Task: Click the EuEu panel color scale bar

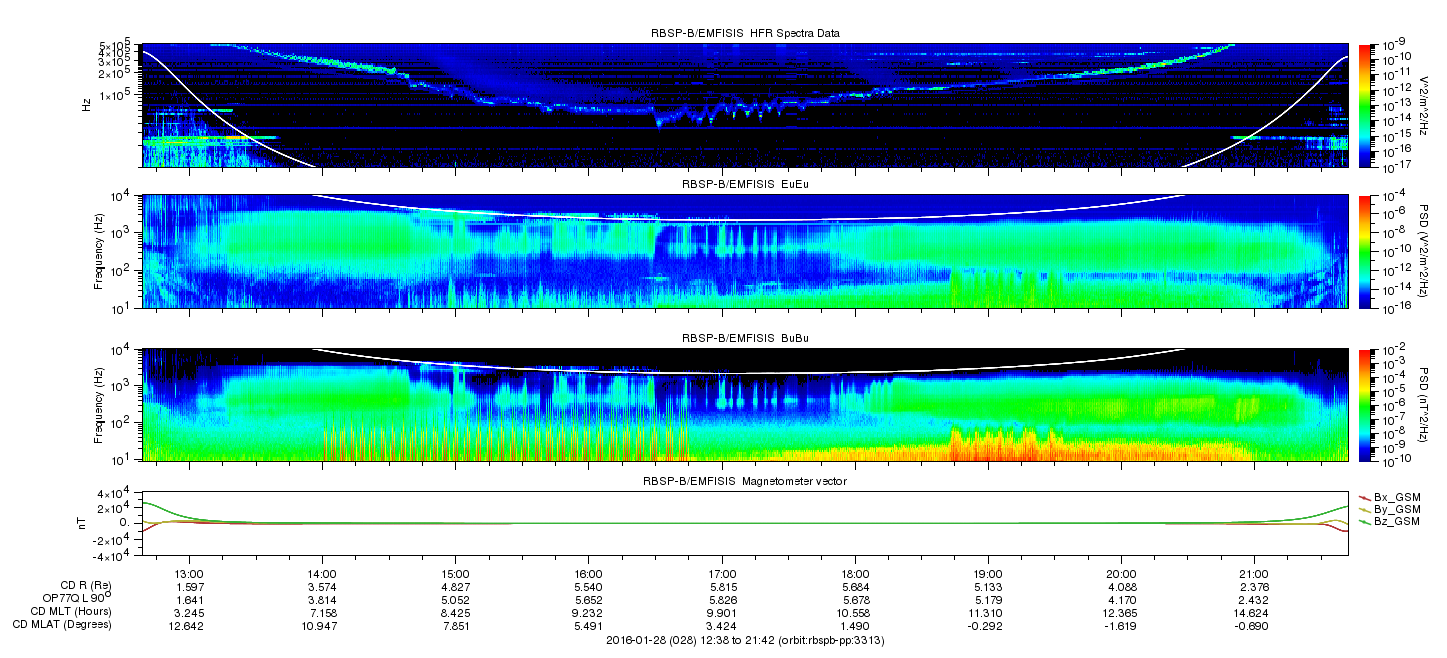Action: click(x=1366, y=251)
